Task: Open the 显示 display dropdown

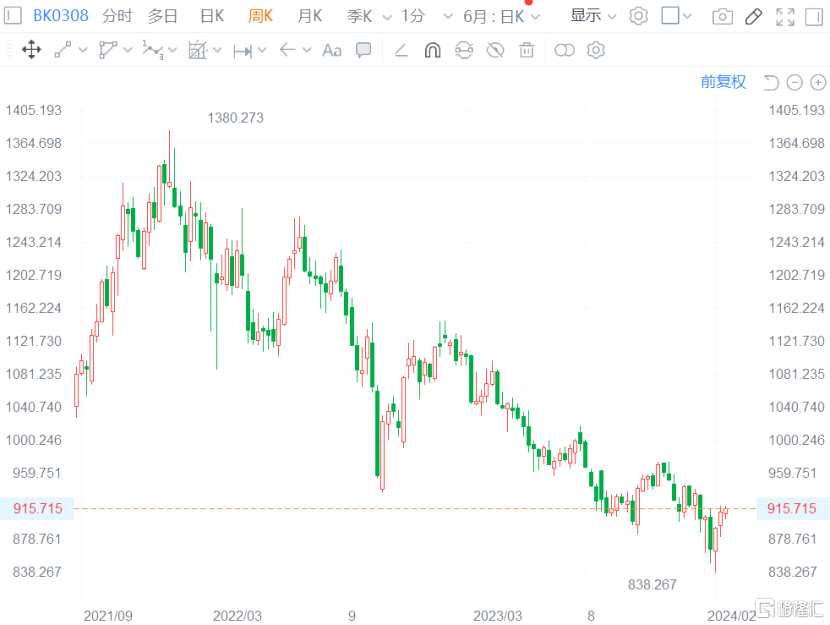Action: click(x=589, y=17)
